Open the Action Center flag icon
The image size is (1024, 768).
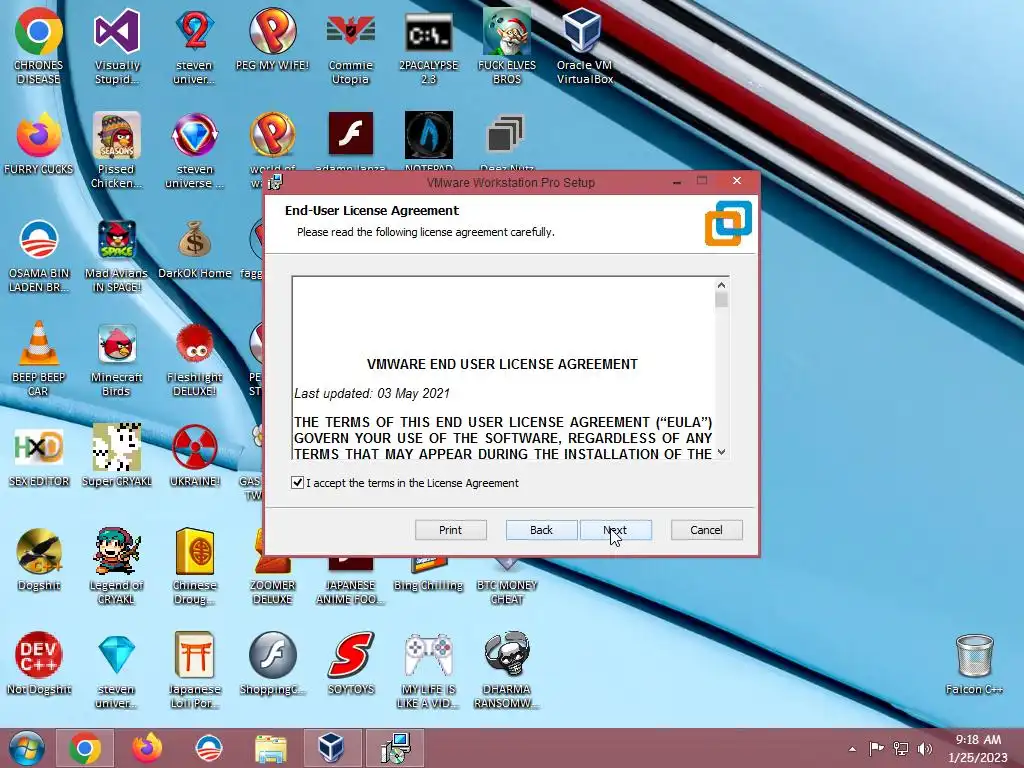[876, 748]
